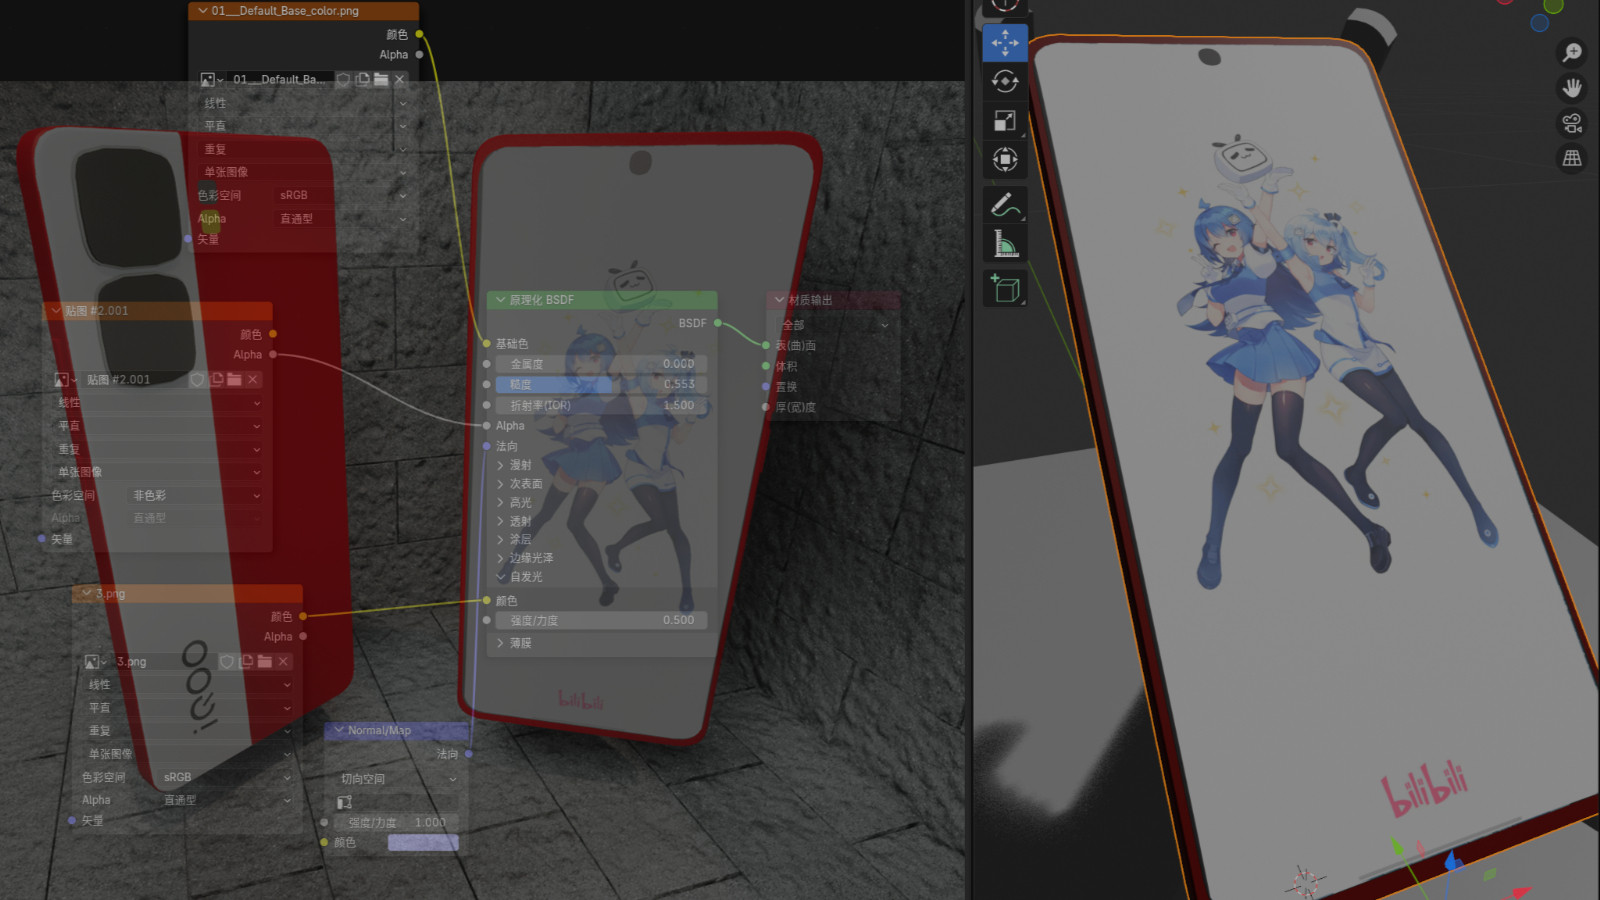Click the Normal Map color swatch
Screen dimensions: 1600x900
click(423, 843)
